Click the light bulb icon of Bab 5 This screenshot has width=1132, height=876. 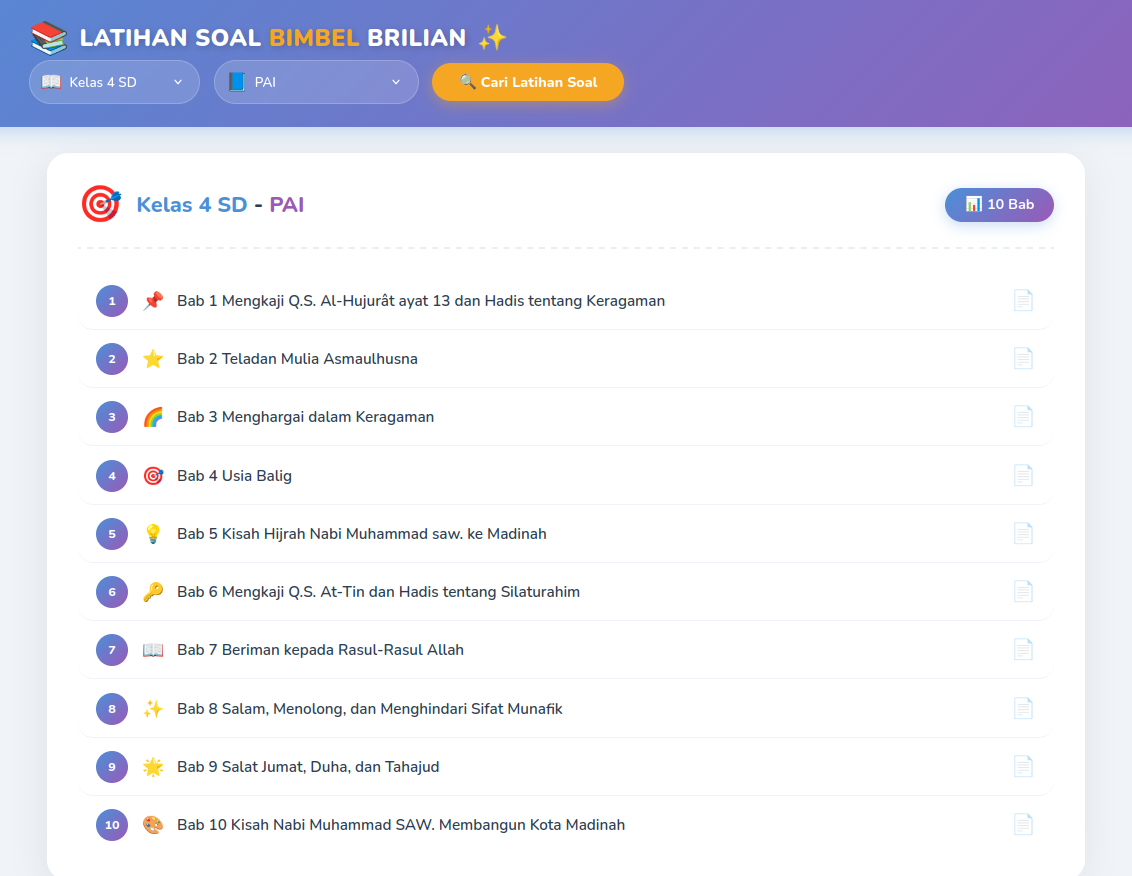click(153, 534)
